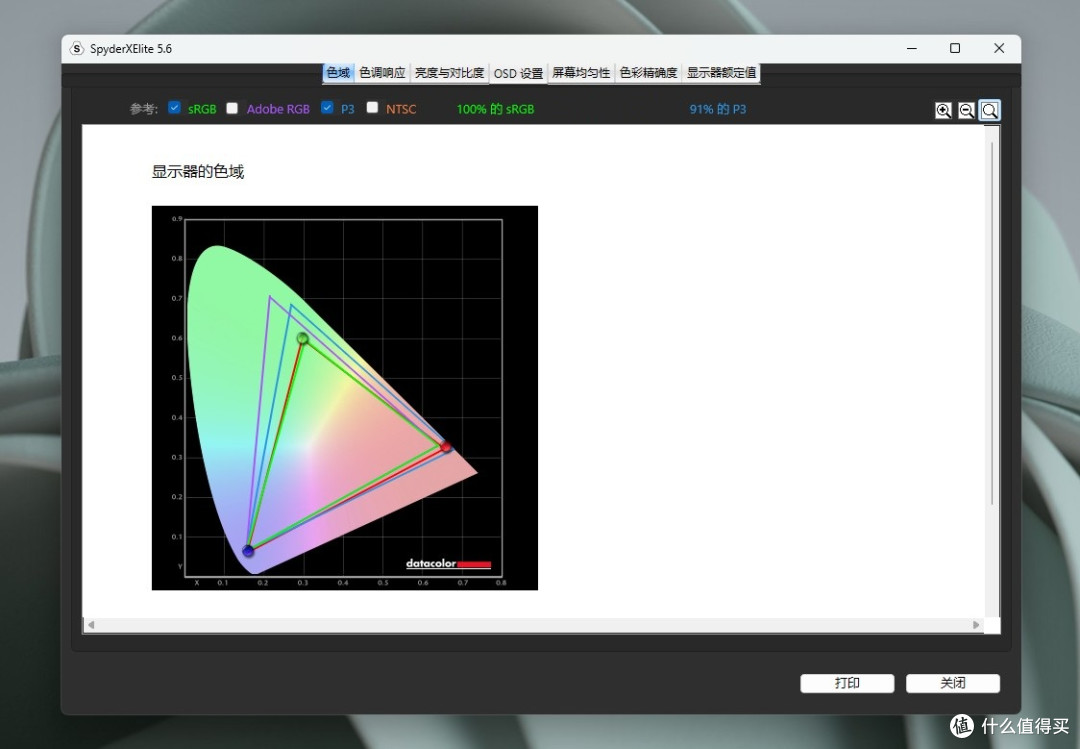Go to the 色彩精确度 tab
Viewport: 1080px width, 749px height.
click(x=648, y=73)
